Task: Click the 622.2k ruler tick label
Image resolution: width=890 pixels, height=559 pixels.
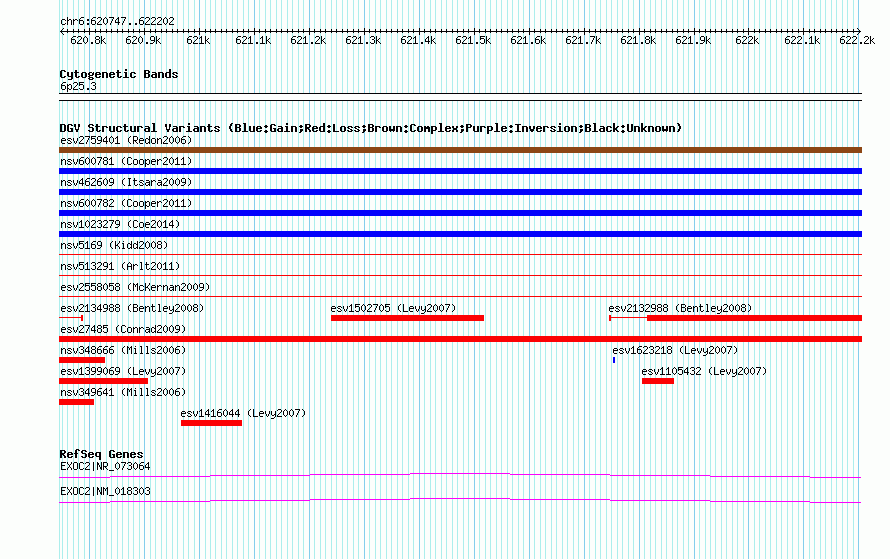Action: [x=857, y=40]
